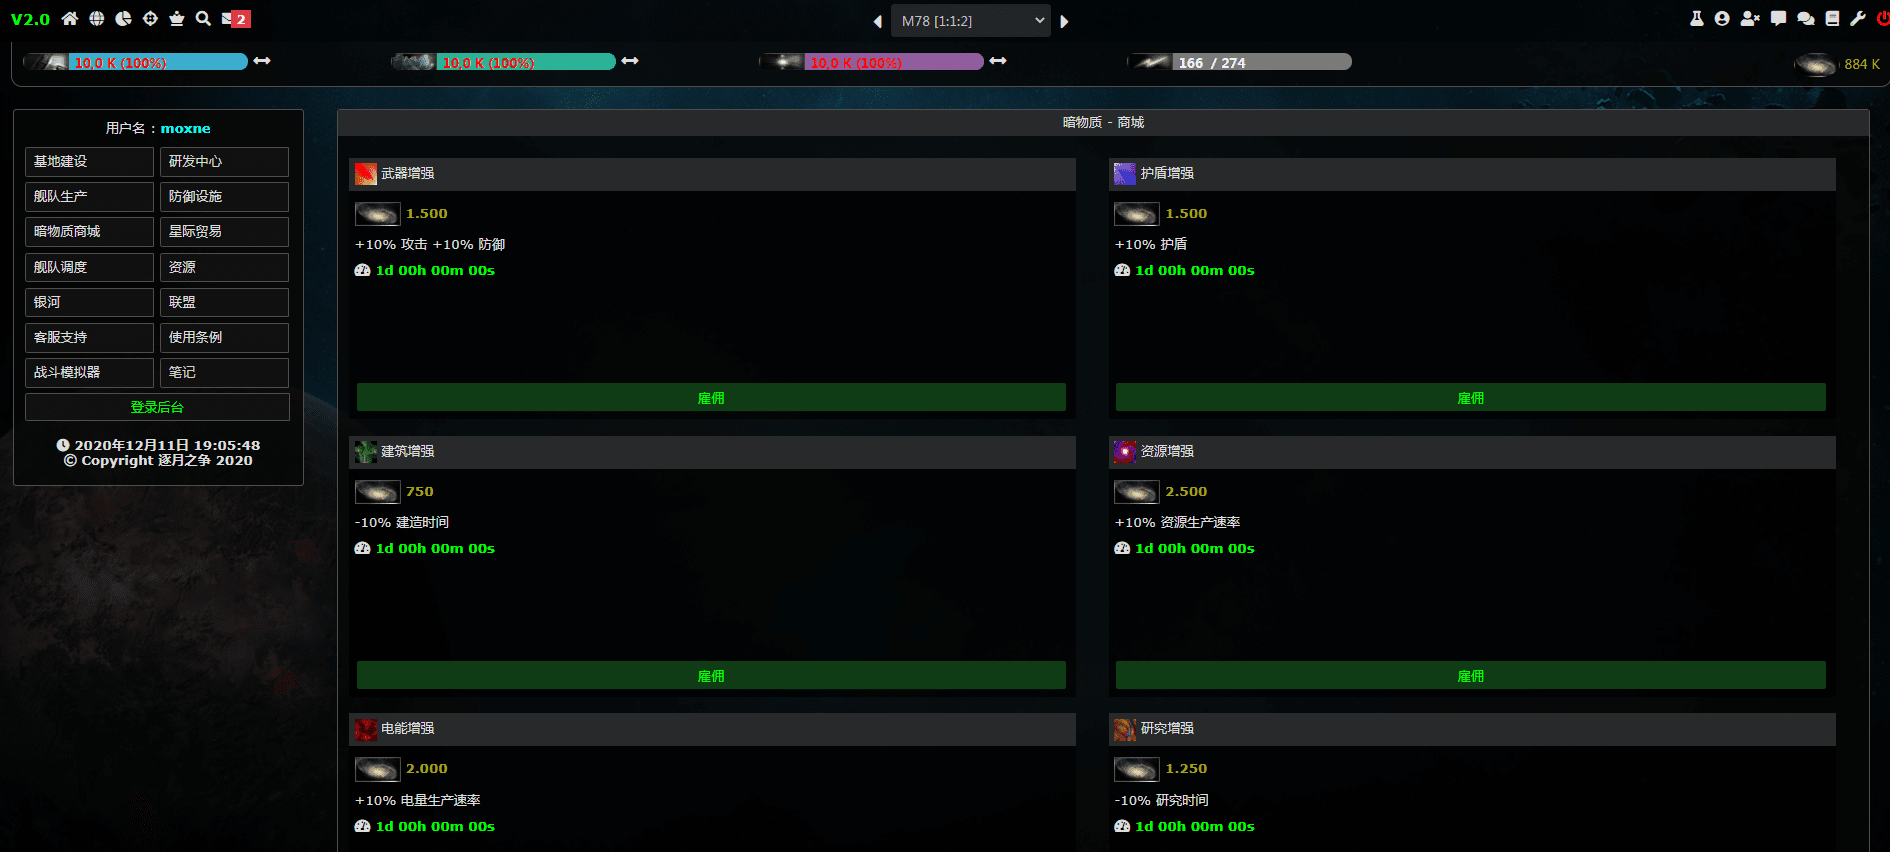
Task: Click the flask icon at top right
Action: pyautogui.click(x=1697, y=19)
